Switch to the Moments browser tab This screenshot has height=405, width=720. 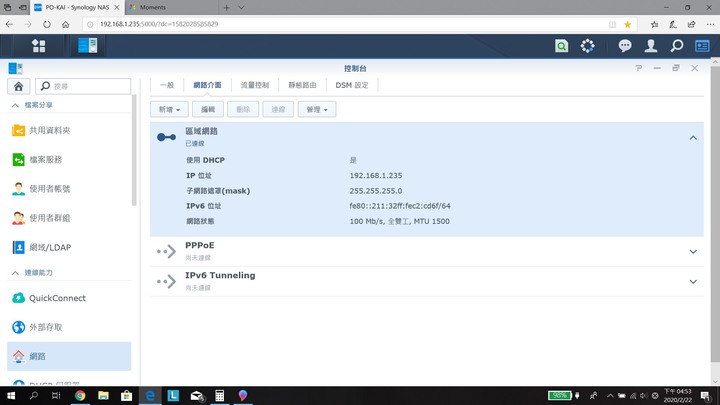pyautogui.click(x=170, y=7)
